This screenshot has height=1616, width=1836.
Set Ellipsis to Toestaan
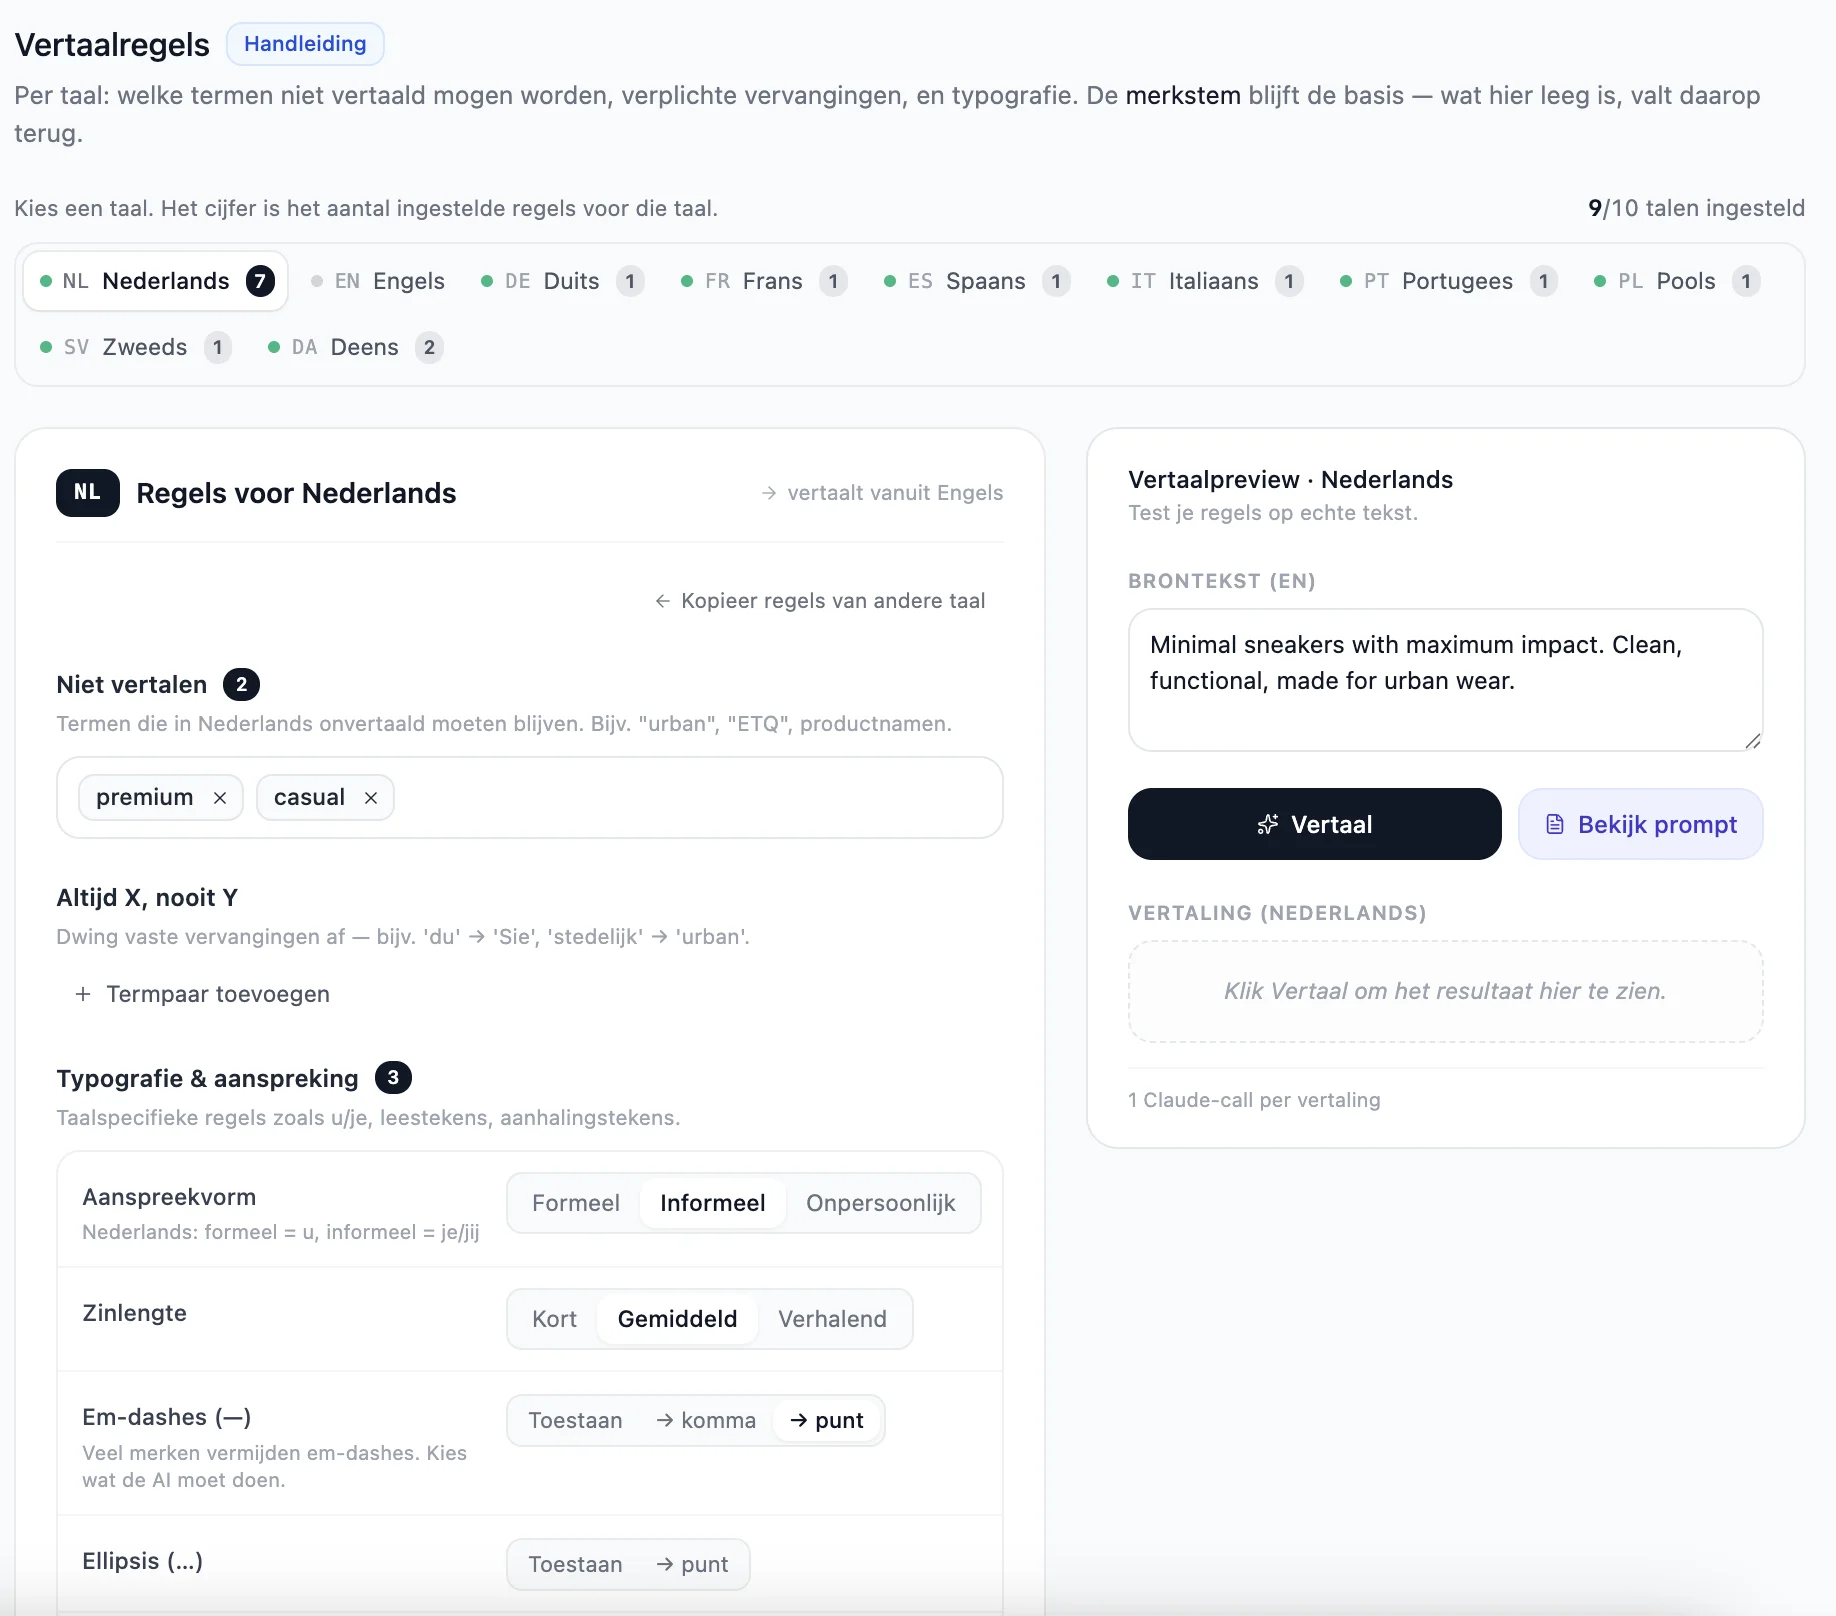coord(576,1564)
